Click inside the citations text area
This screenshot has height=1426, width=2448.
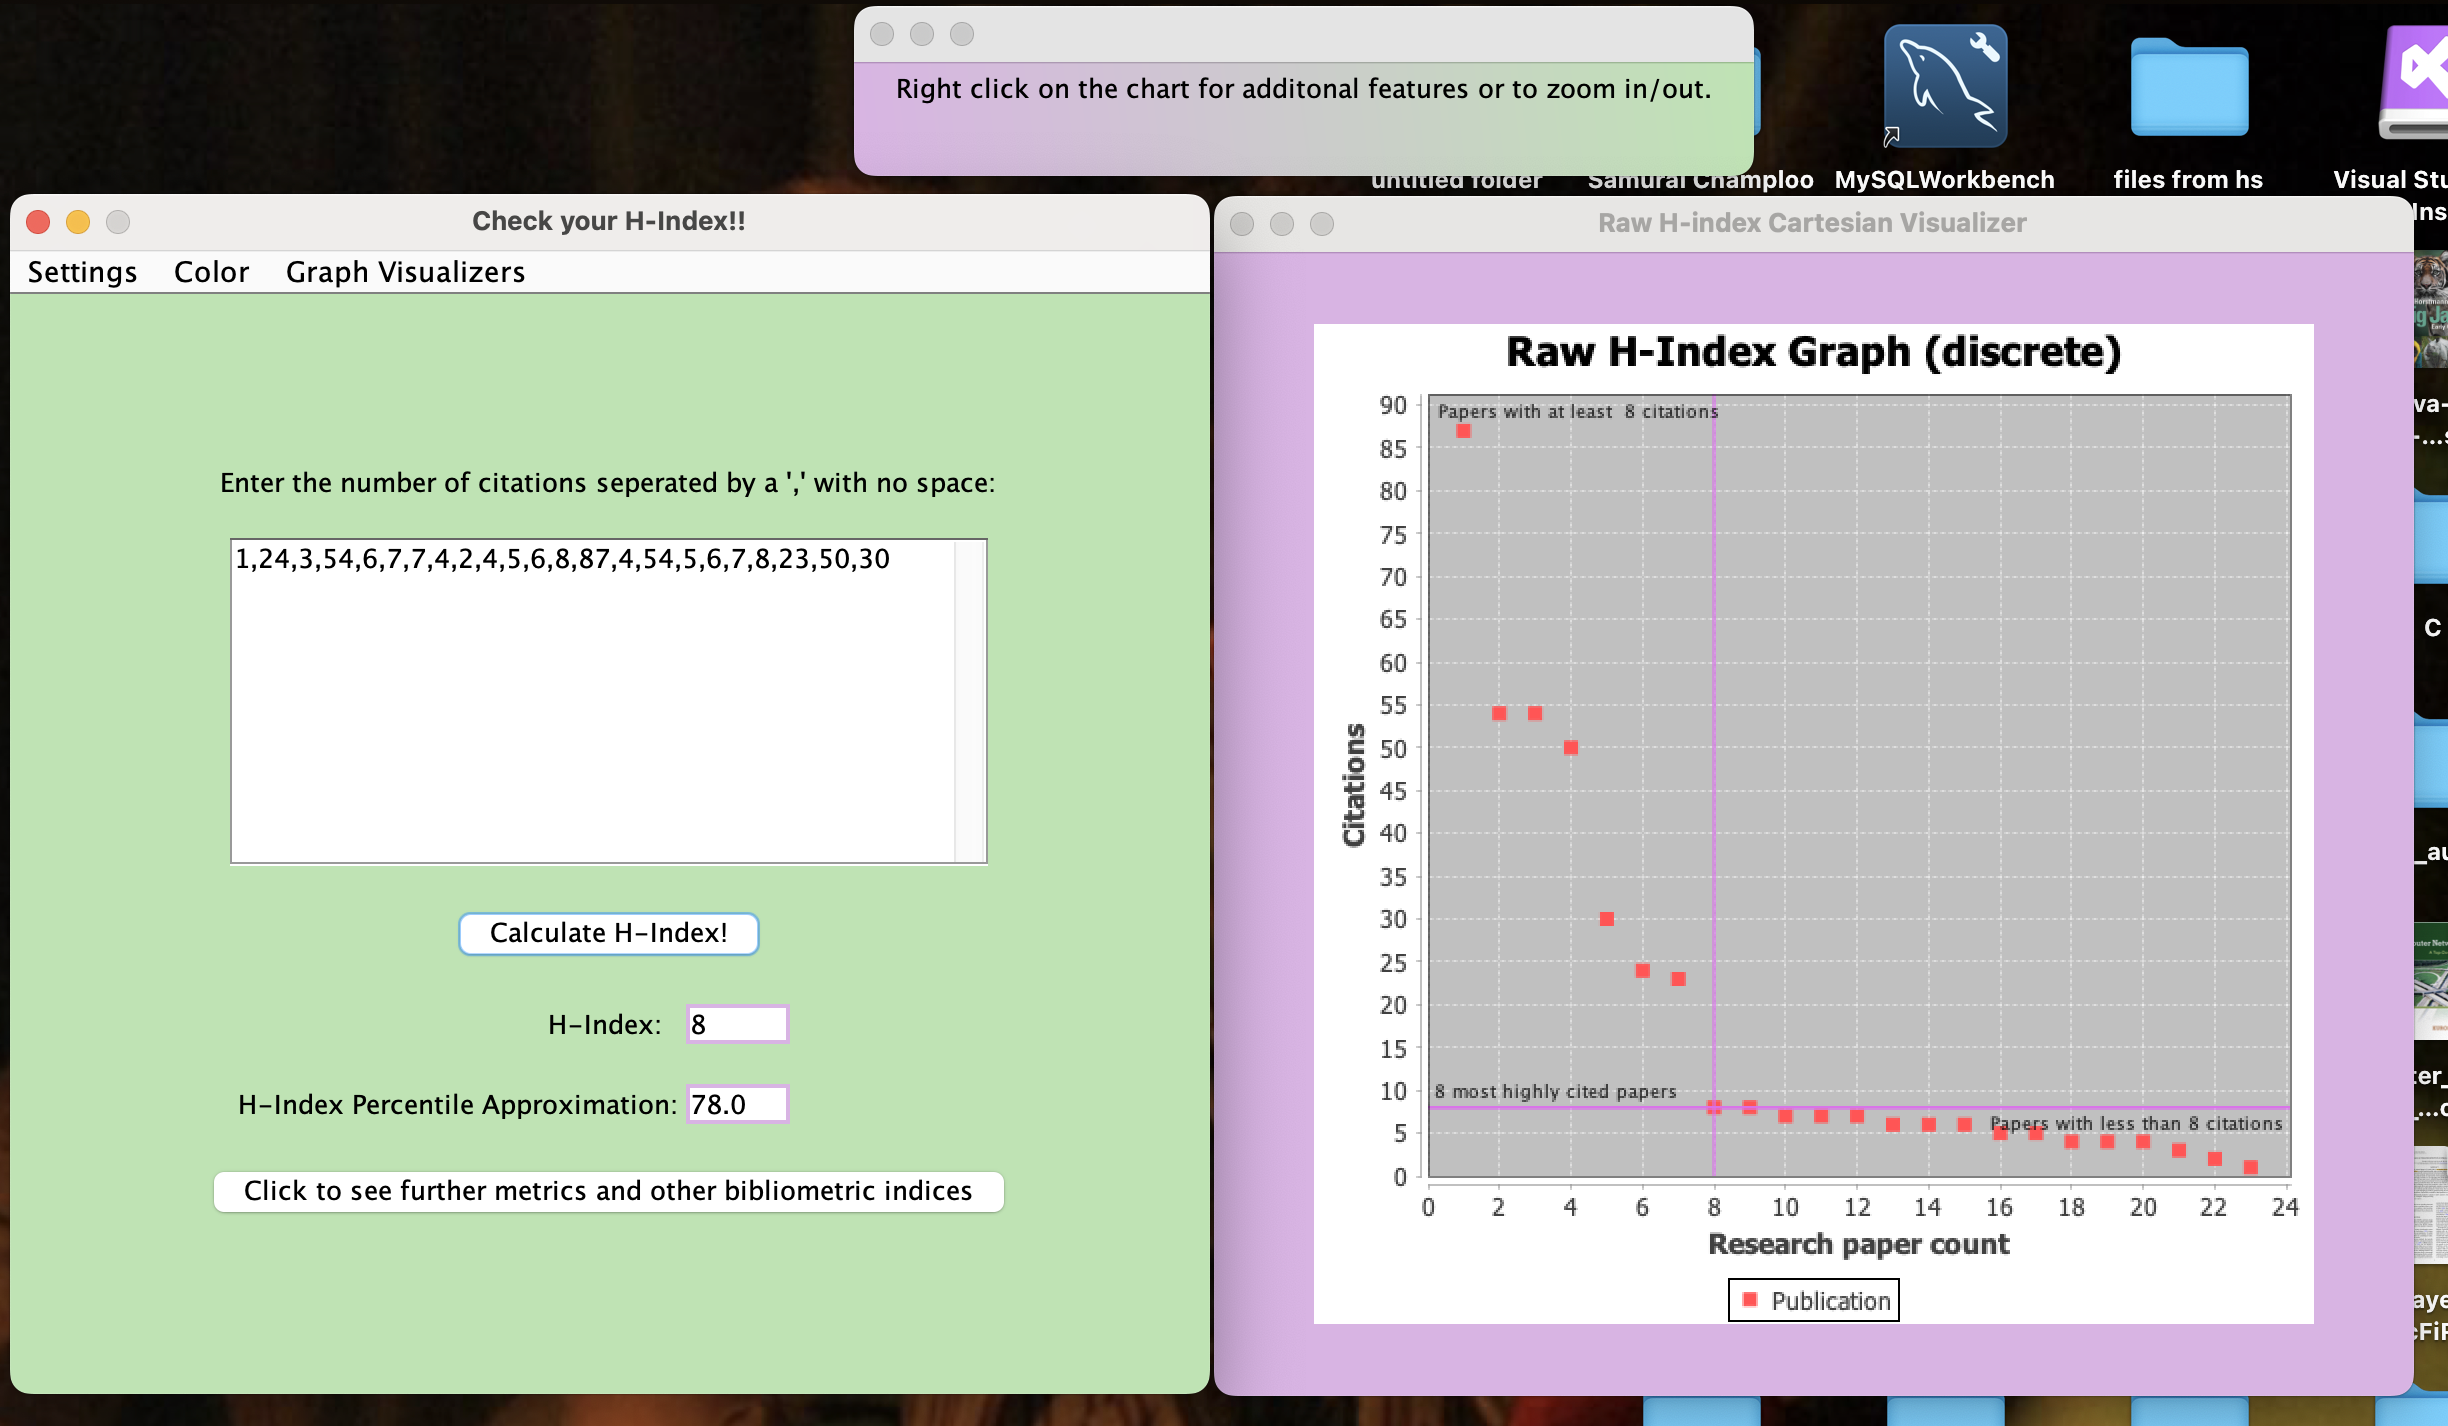pos(590,700)
